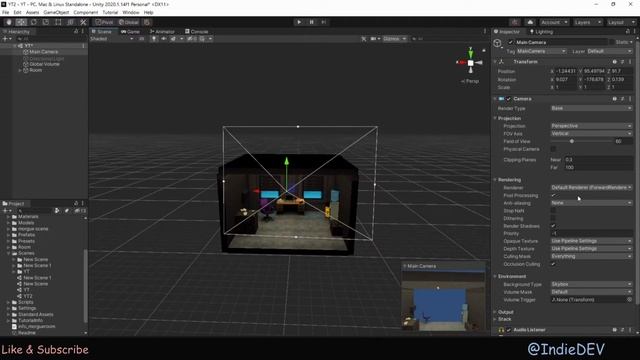Viewport: 640px width, 360px height.
Task: Open the Tag MainCamera dropdown
Action: (x=541, y=51)
